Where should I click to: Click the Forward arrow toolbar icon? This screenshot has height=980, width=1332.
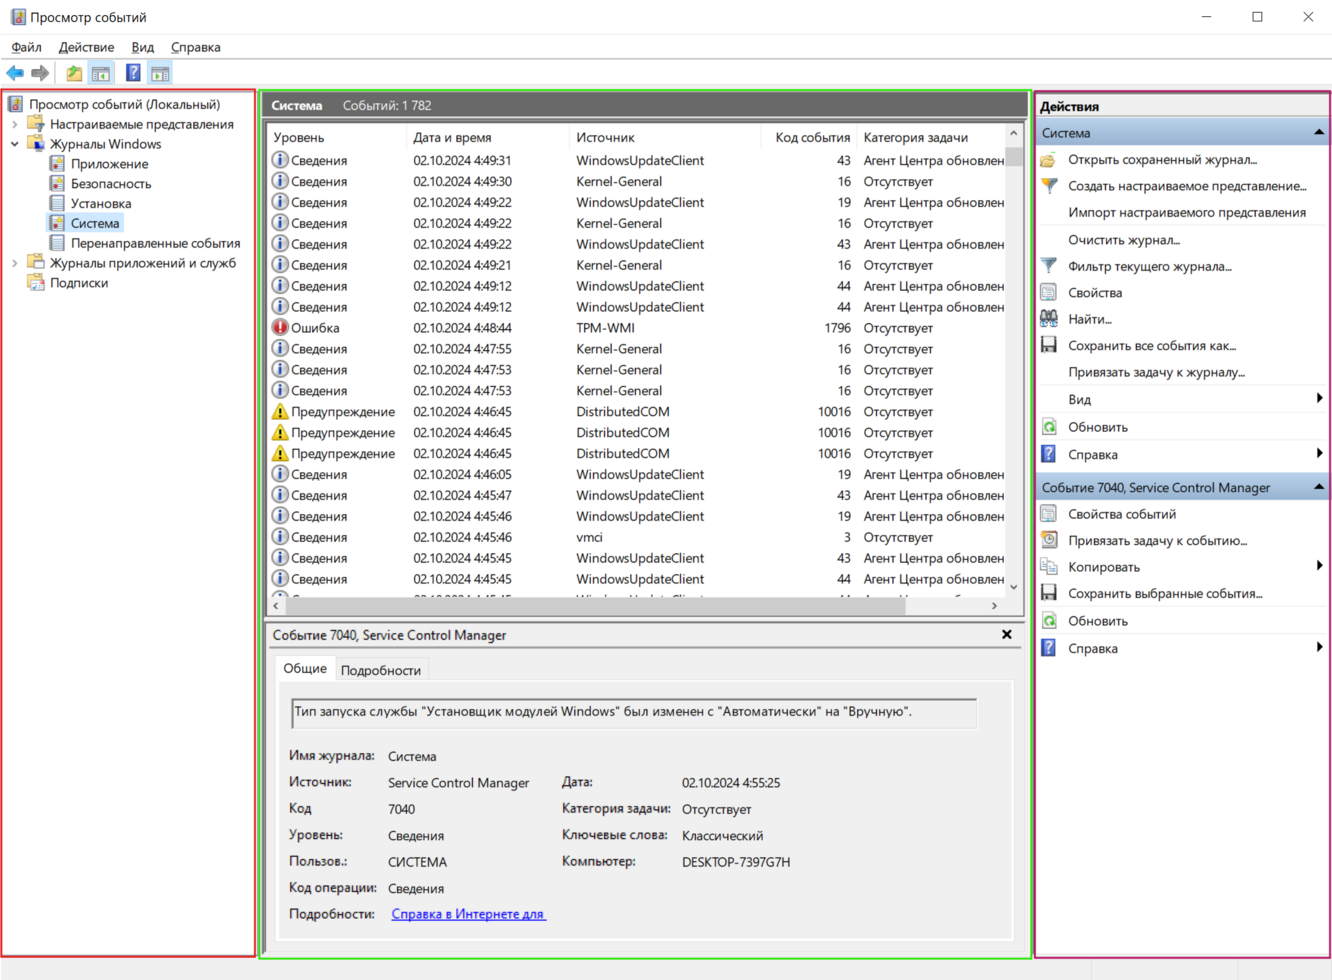click(x=40, y=73)
